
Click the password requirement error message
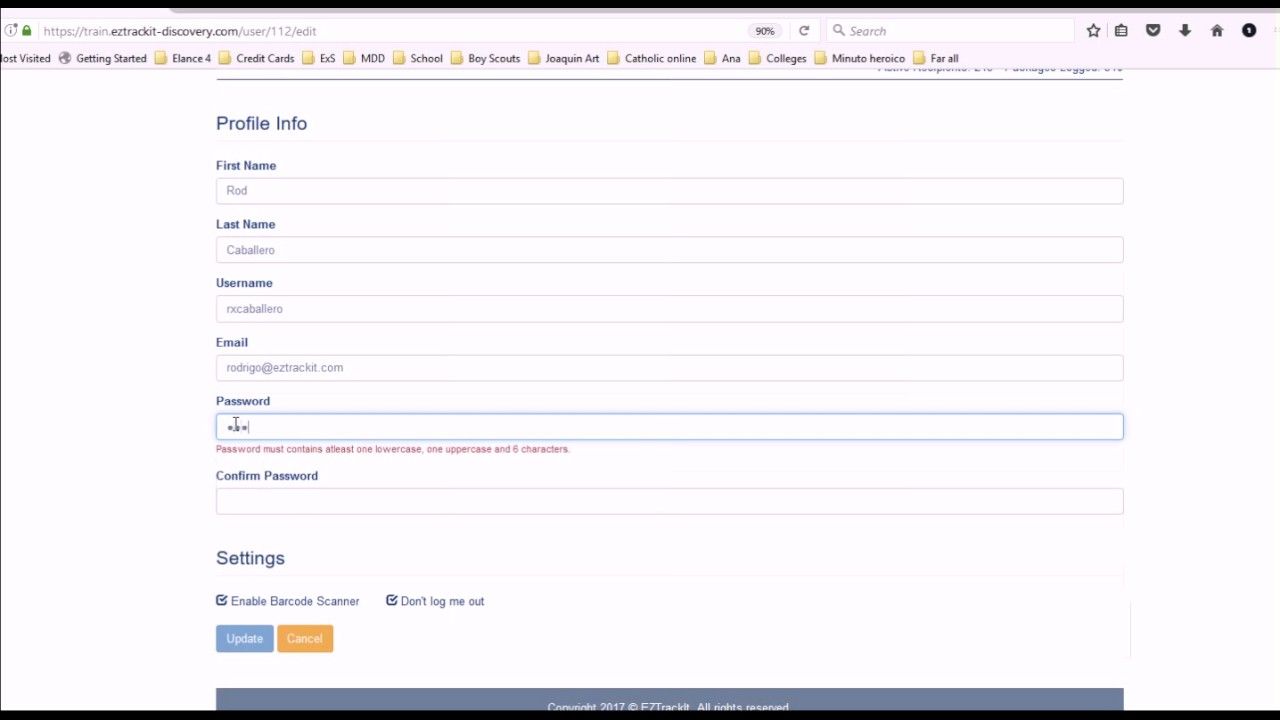click(393, 449)
